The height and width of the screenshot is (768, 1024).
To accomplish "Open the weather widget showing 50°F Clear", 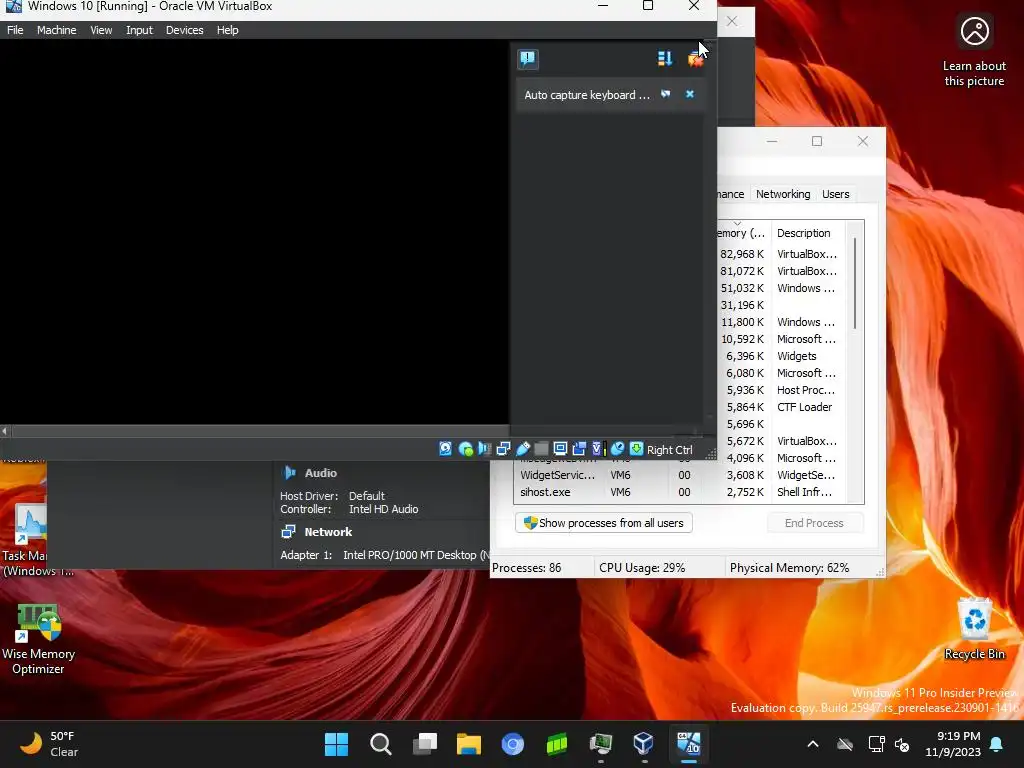I will click(49, 744).
